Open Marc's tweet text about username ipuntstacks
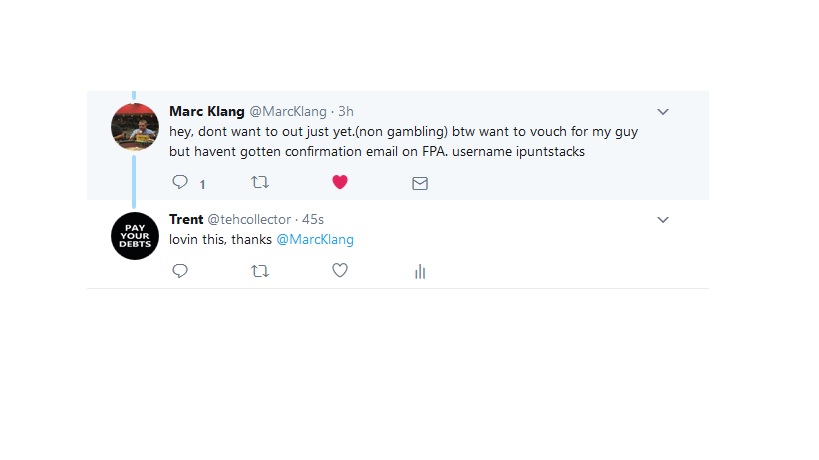Screen dimensions: 819x460 [403, 141]
